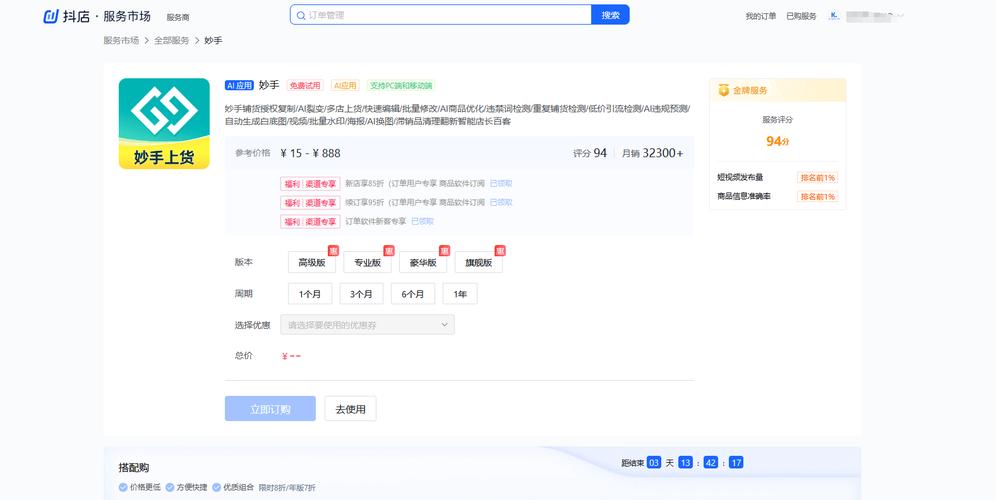Open 已购服务 in the header

[x=801, y=16]
